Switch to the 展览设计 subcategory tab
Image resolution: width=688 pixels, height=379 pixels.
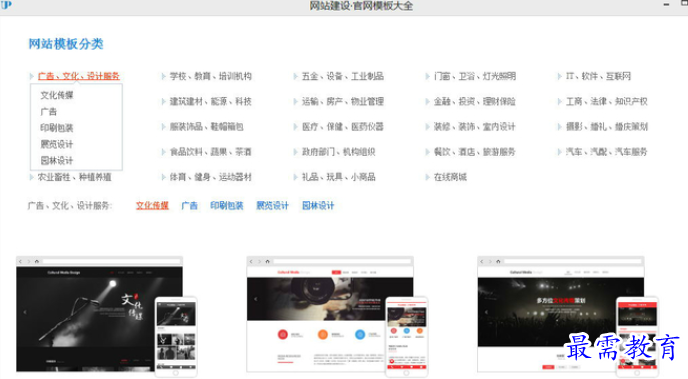point(272,206)
